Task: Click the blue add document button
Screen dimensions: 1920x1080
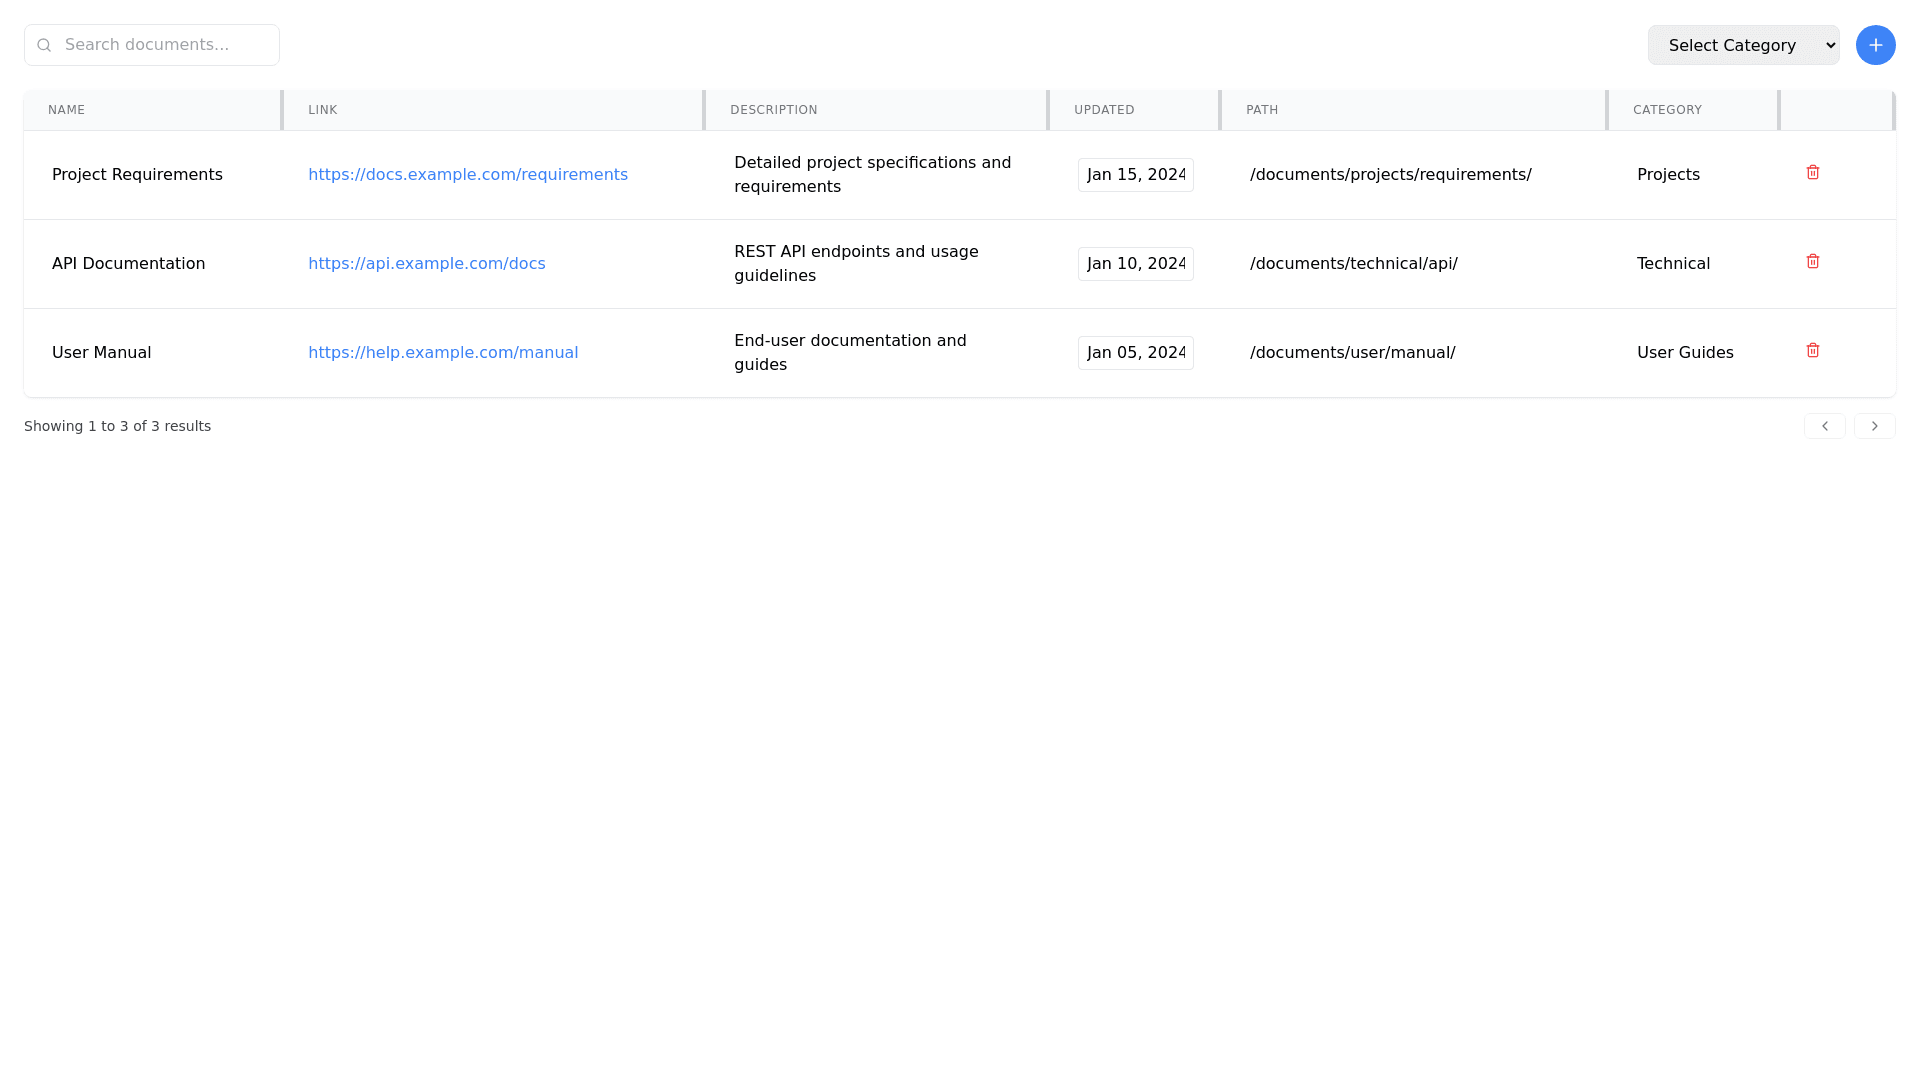Action: click(x=1875, y=45)
